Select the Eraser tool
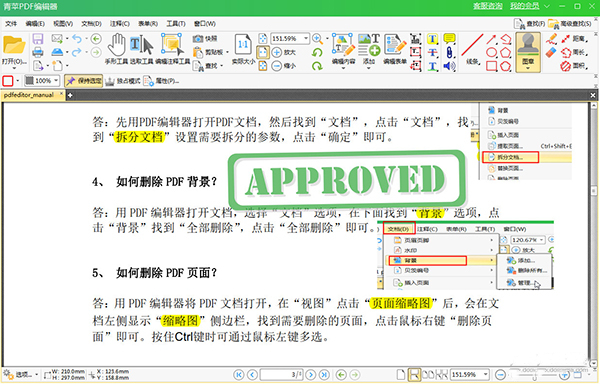The height and width of the screenshot is (384, 600). 551,52
